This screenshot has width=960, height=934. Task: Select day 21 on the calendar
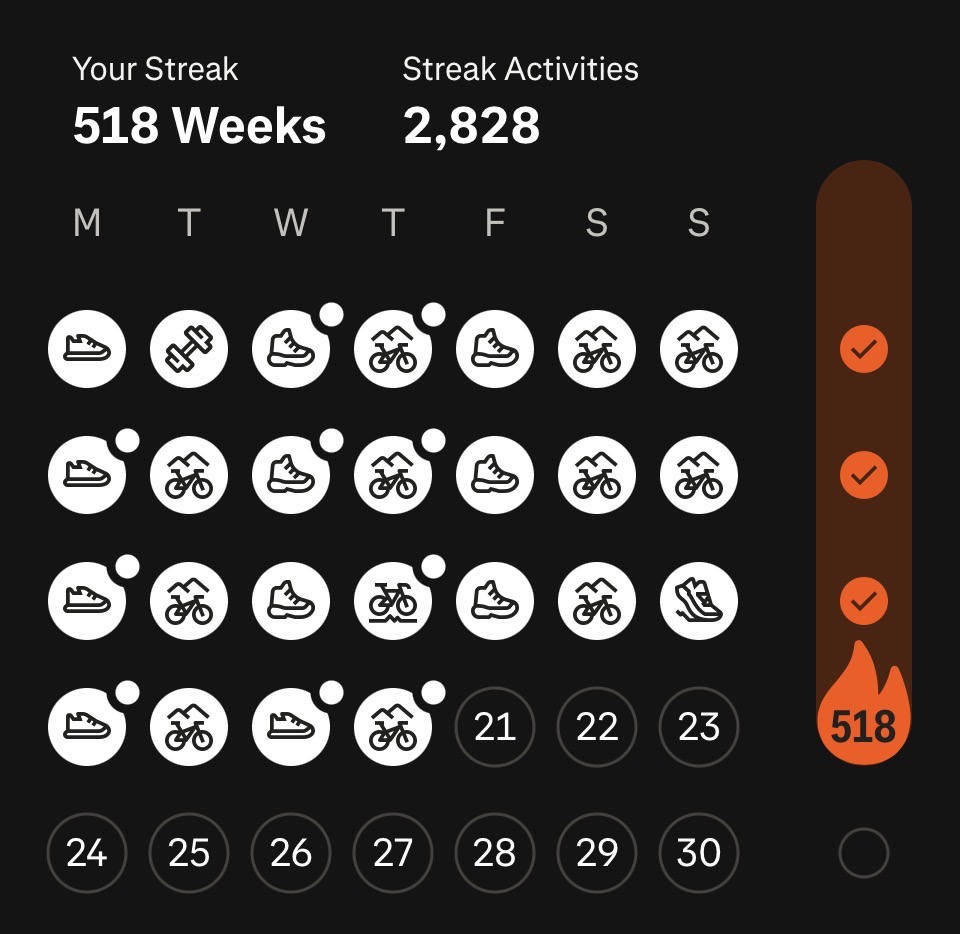pyautogui.click(x=495, y=727)
